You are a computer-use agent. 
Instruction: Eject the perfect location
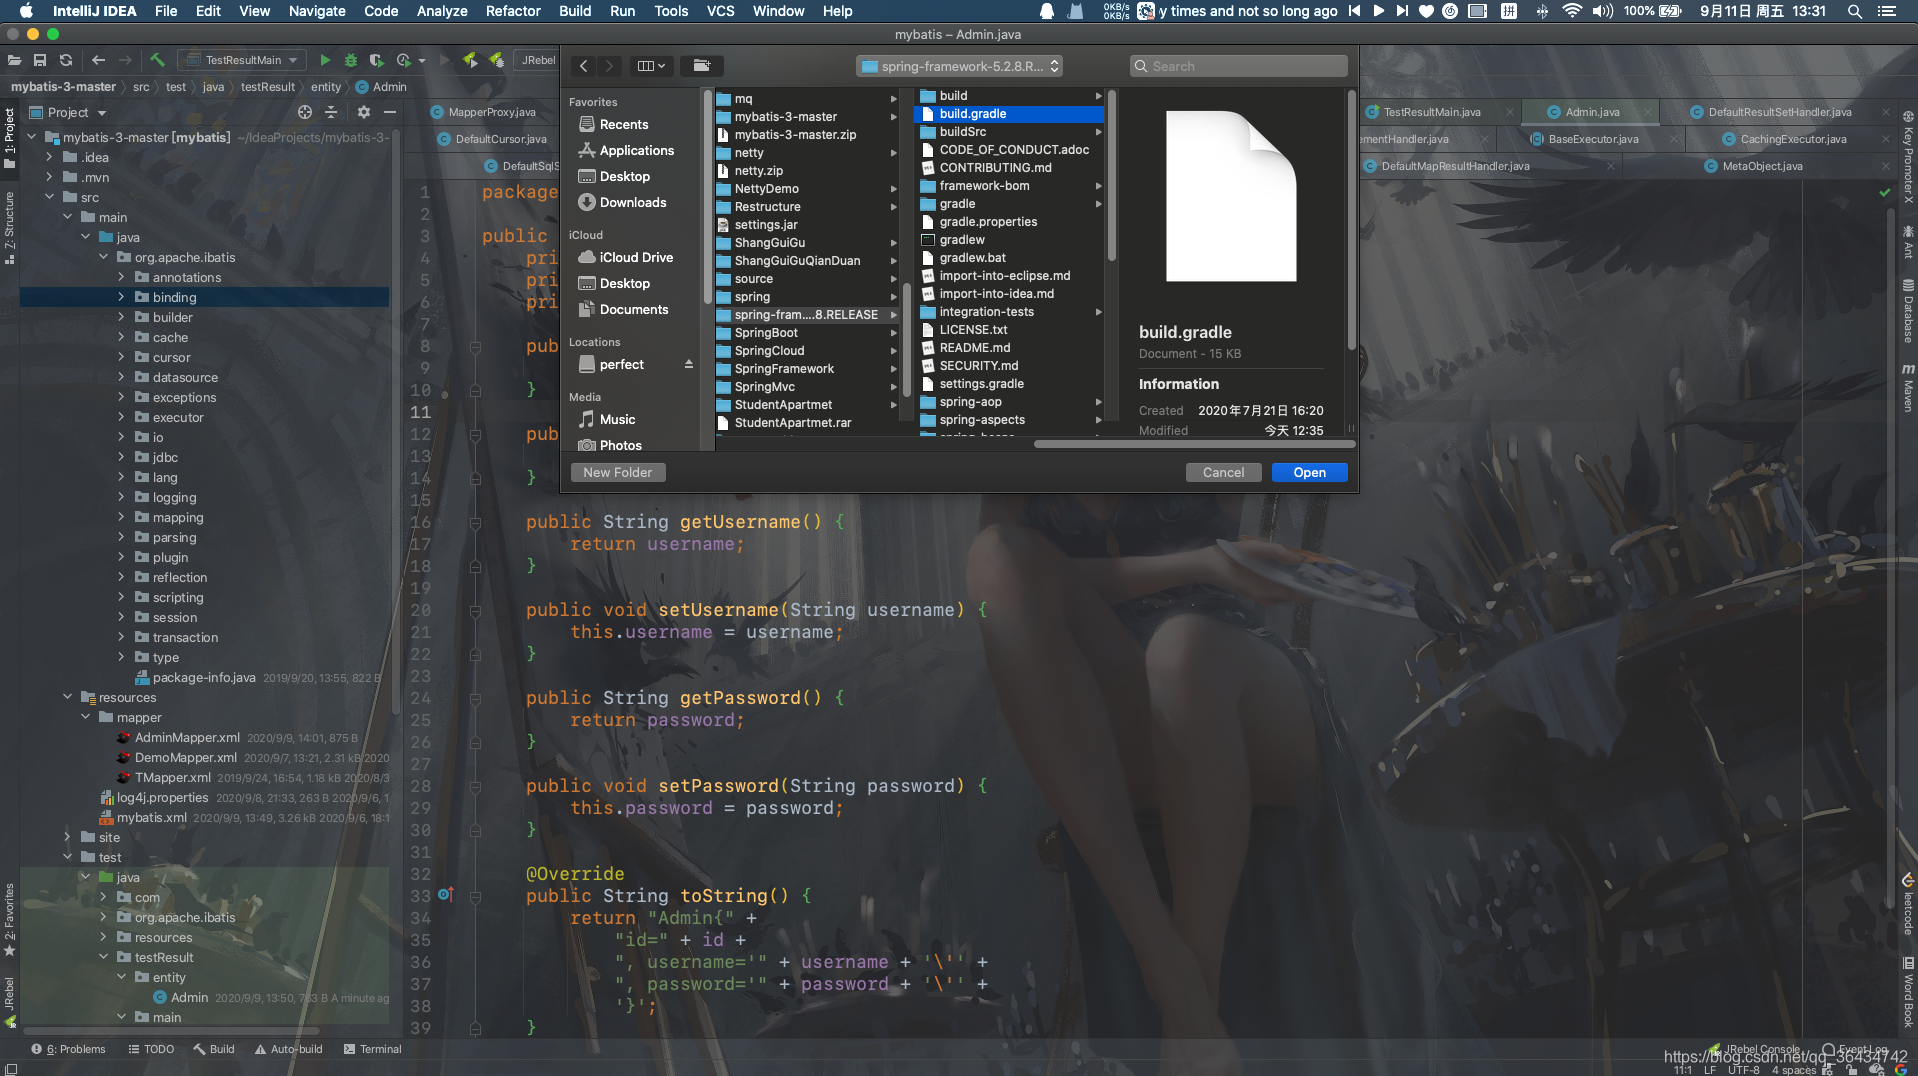[x=688, y=364]
